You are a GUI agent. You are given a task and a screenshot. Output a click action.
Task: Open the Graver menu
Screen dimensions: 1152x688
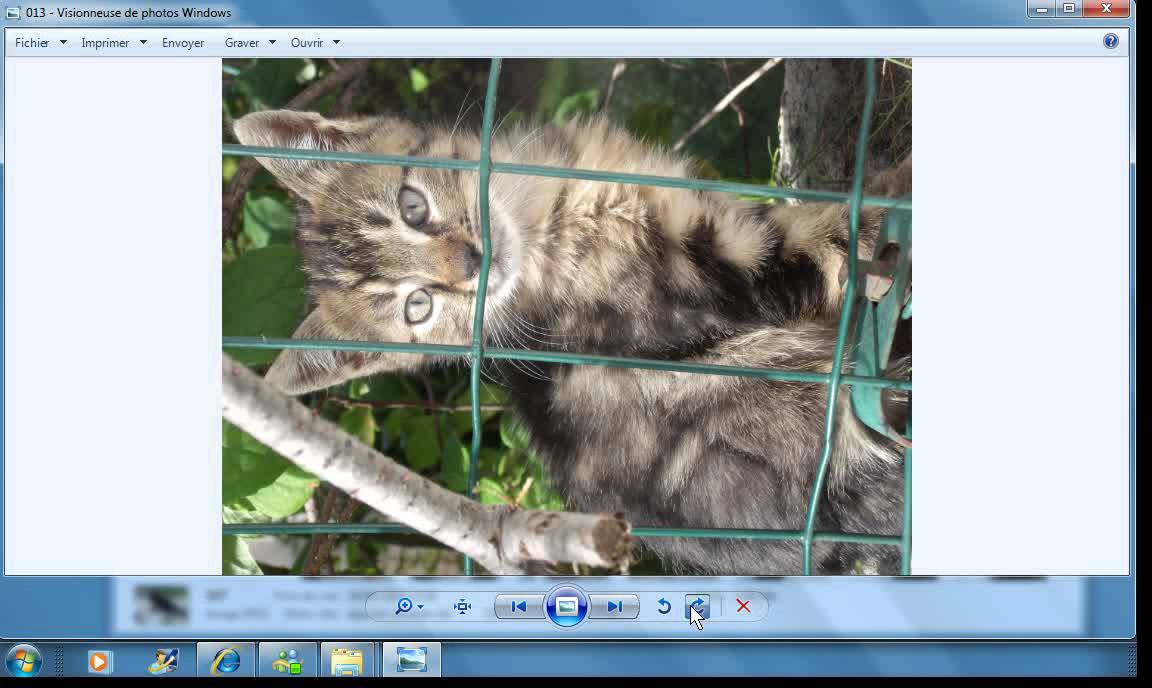coord(242,43)
